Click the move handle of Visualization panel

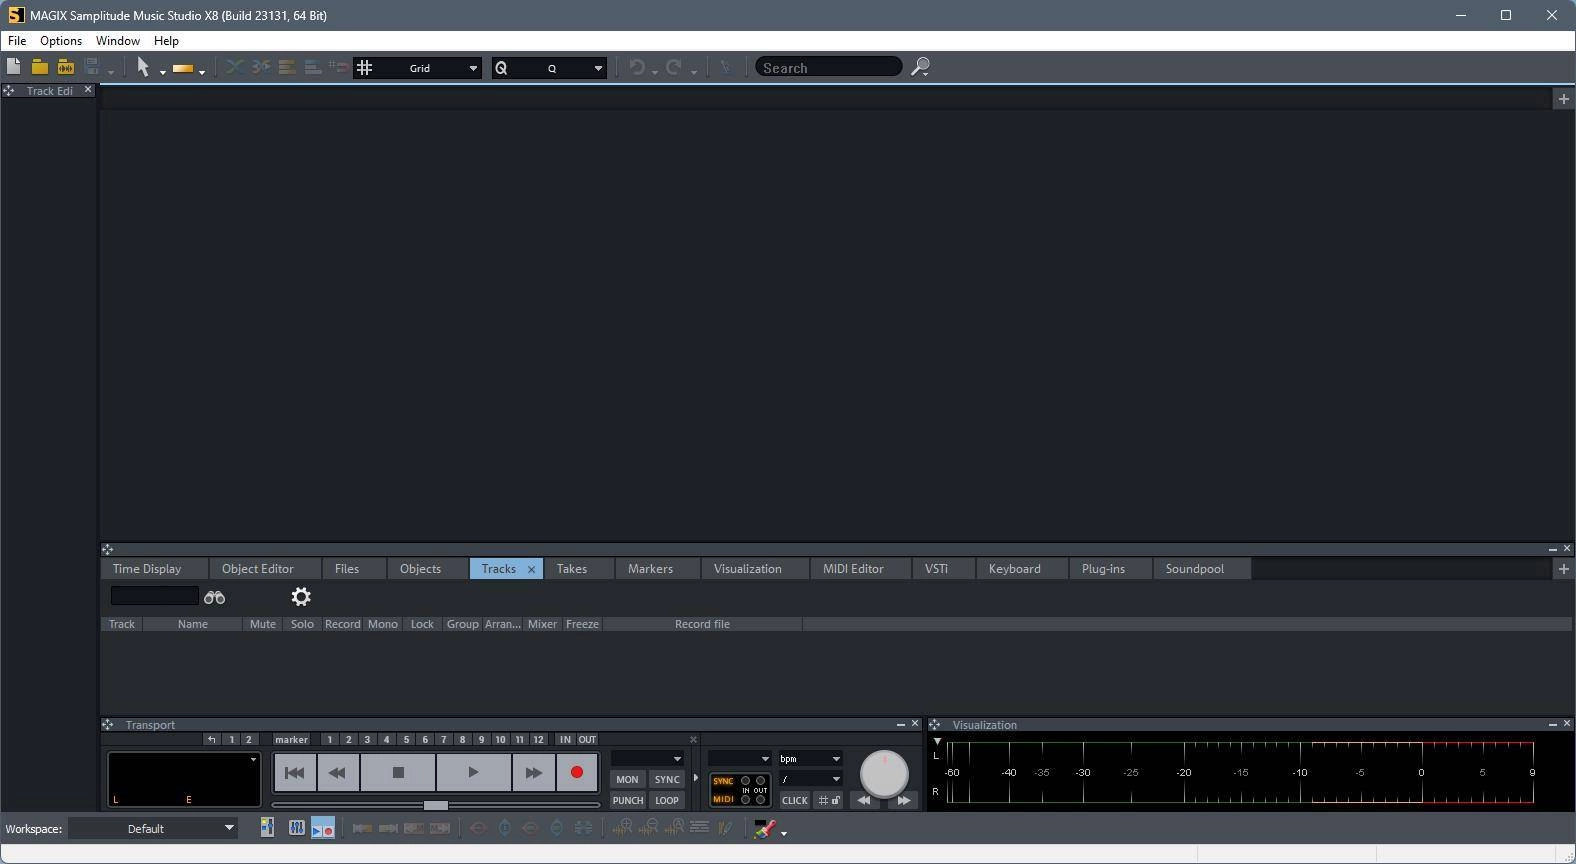click(x=935, y=725)
